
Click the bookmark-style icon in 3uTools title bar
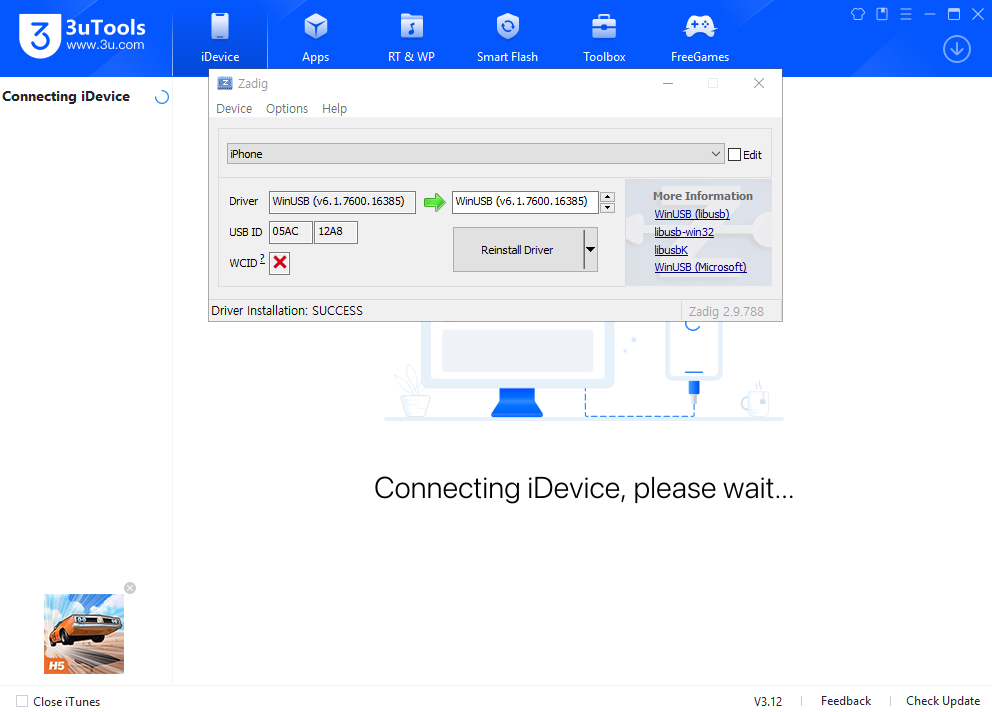[x=882, y=14]
